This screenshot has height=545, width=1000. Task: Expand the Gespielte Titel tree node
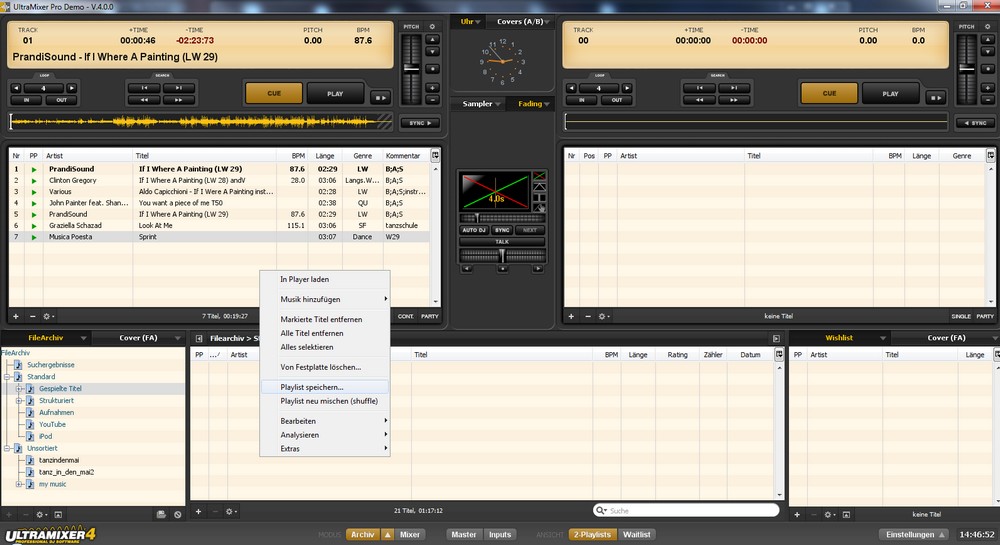(19, 389)
